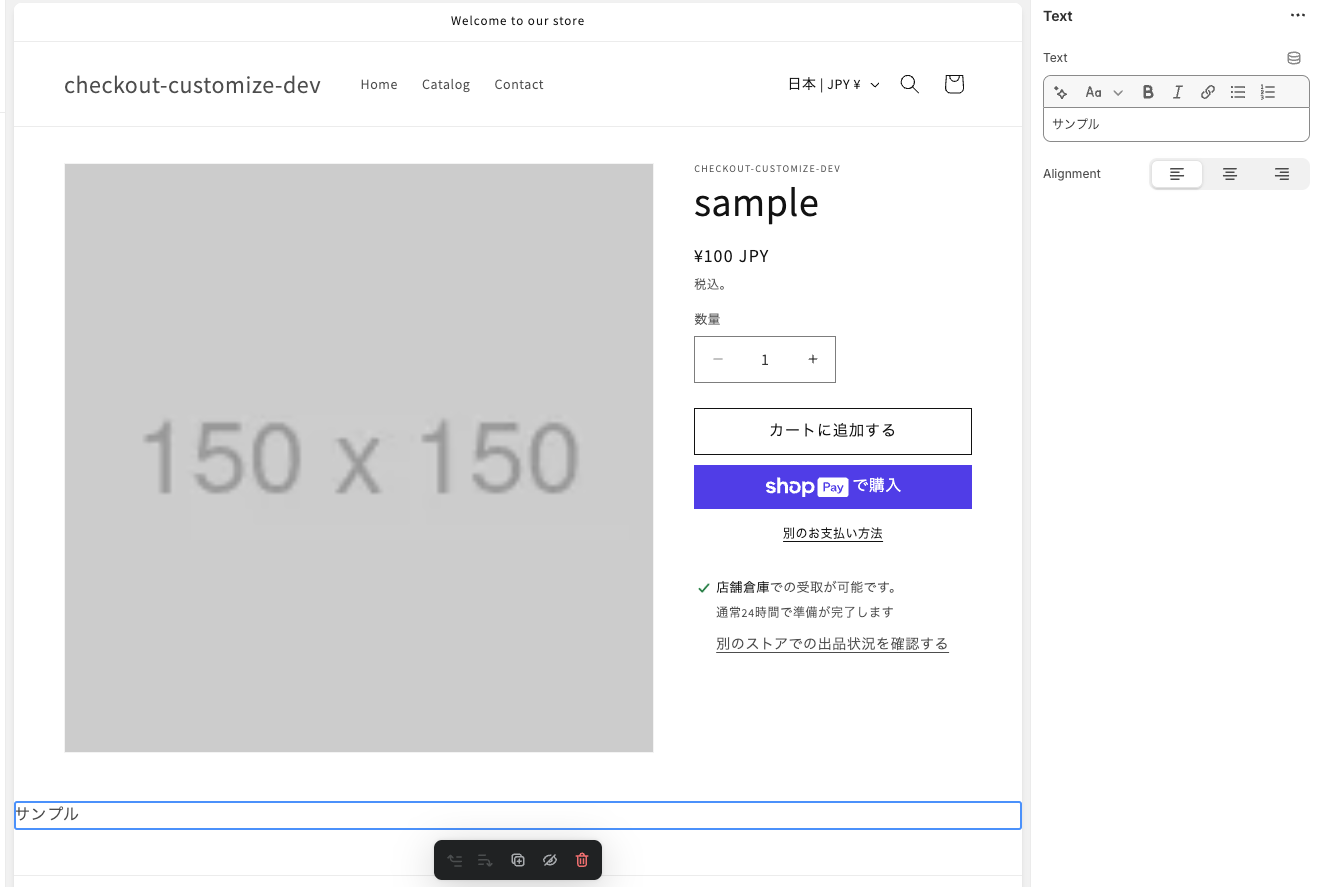
Task: Click the 税込。 tax note text
Action: (x=710, y=284)
